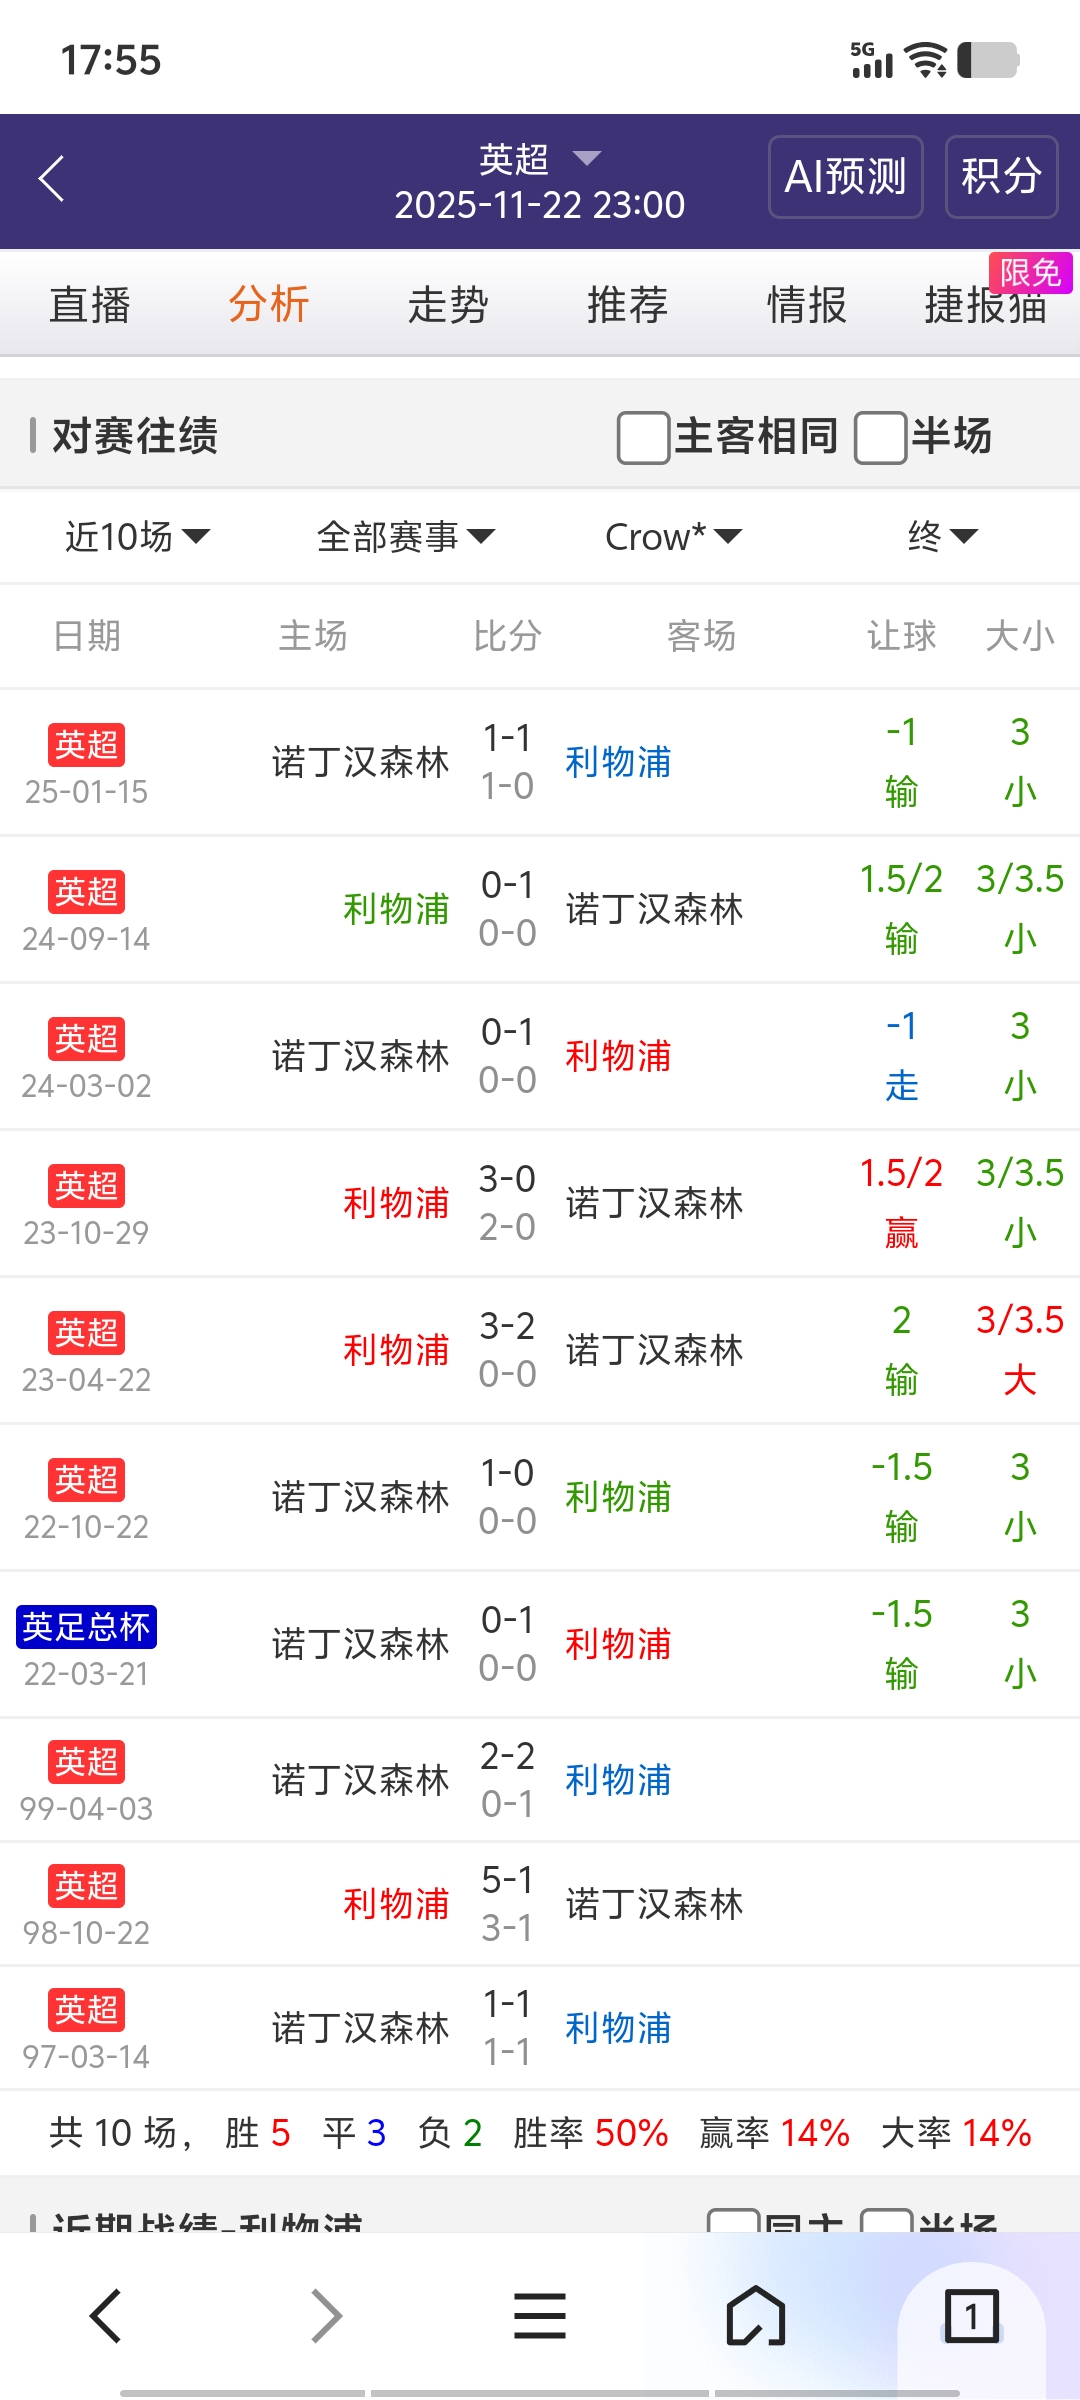Expand the 近10场 dropdown
The width and height of the screenshot is (1080, 2400).
click(137, 537)
